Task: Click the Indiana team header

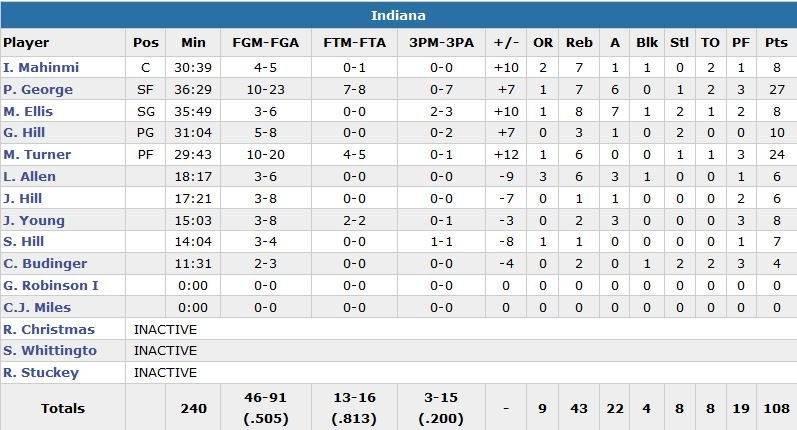Action: (398, 15)
